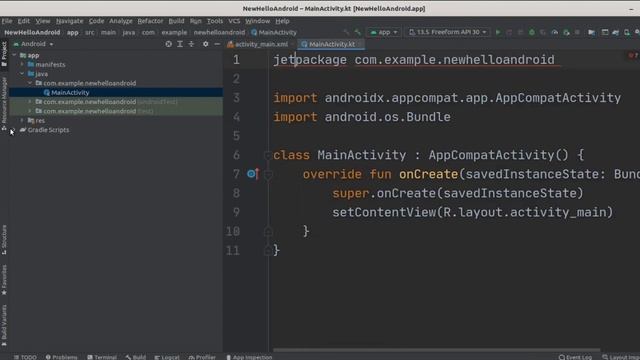The height and width of the screenshot is (360, 640).
Task: Click the editor horizontal scrollbar
Action: (x=437, y=350)
